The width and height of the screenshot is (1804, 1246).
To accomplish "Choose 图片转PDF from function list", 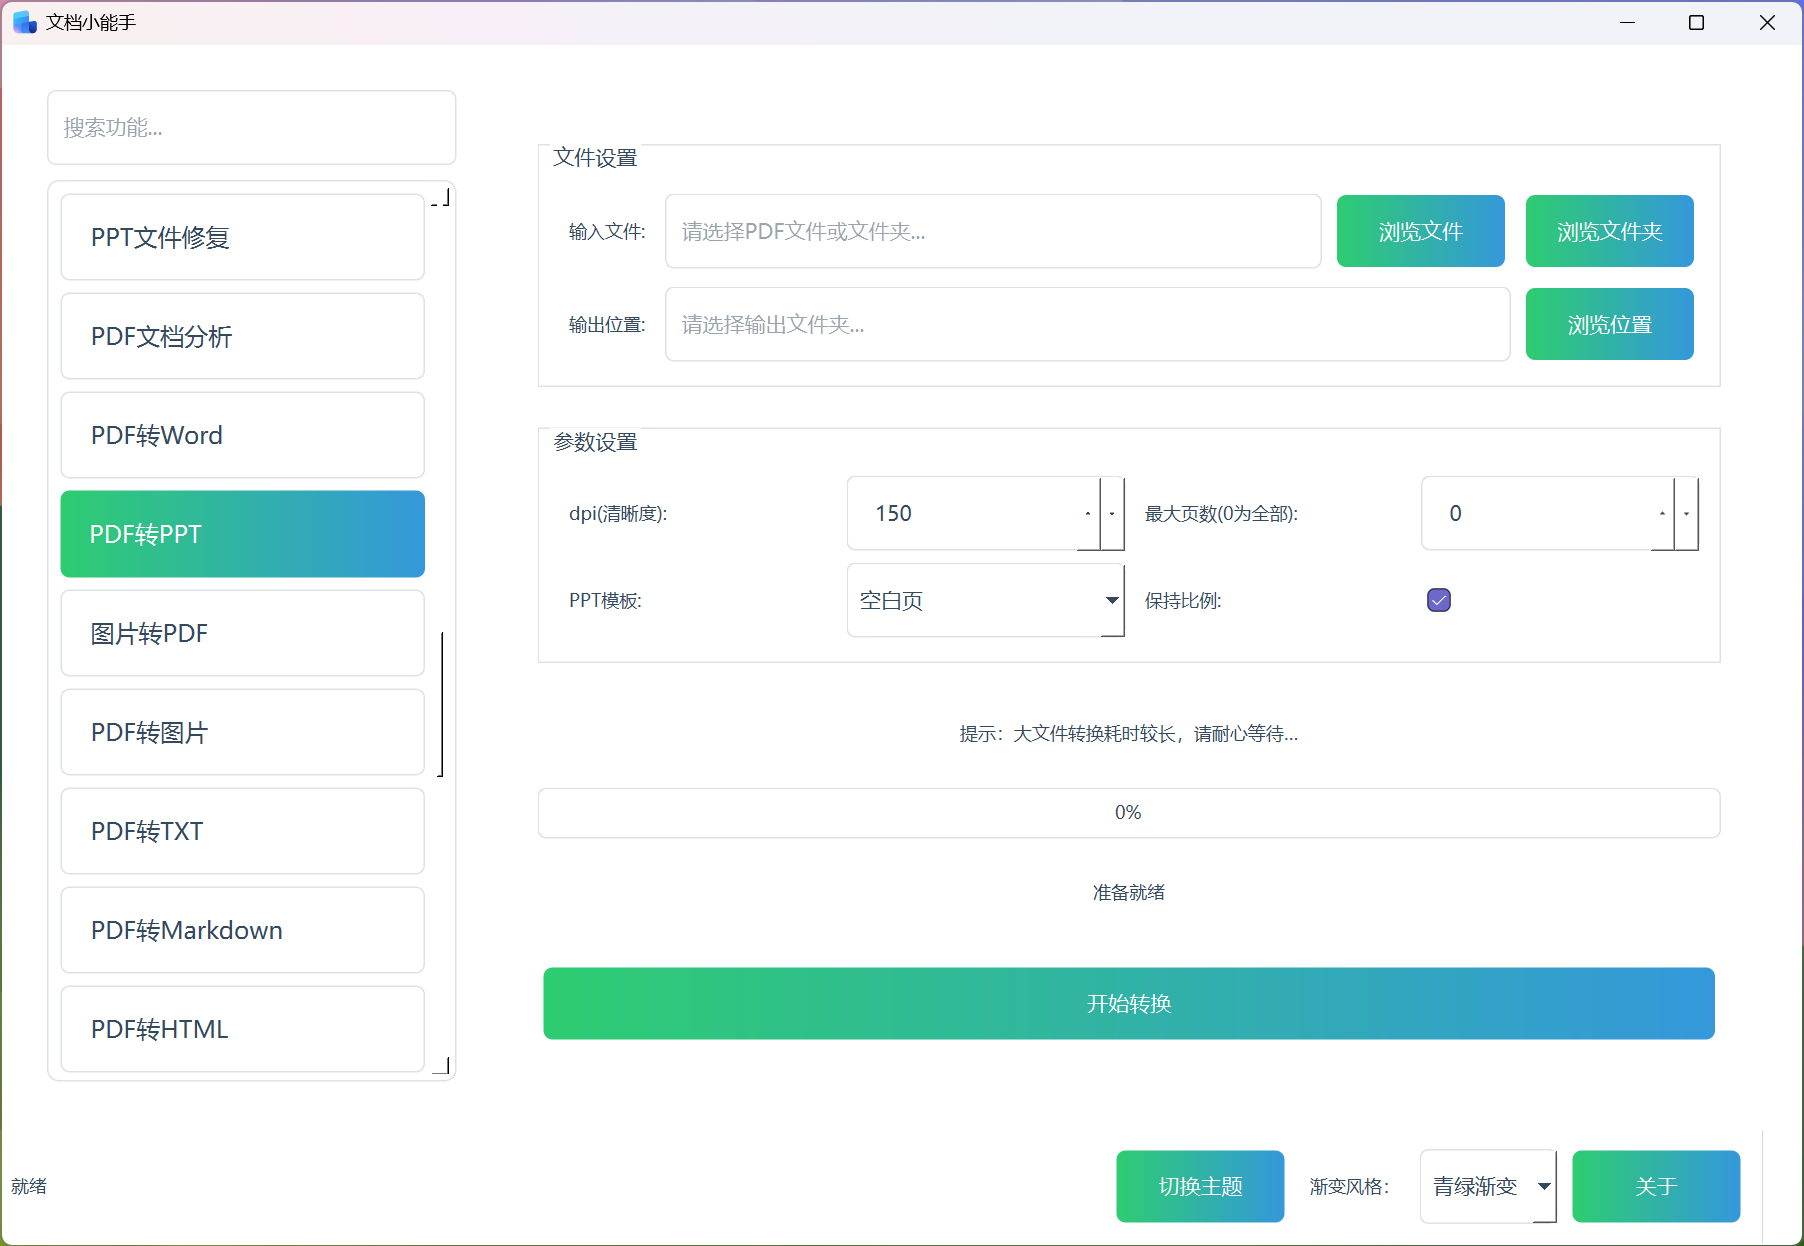I will [242, 633].
